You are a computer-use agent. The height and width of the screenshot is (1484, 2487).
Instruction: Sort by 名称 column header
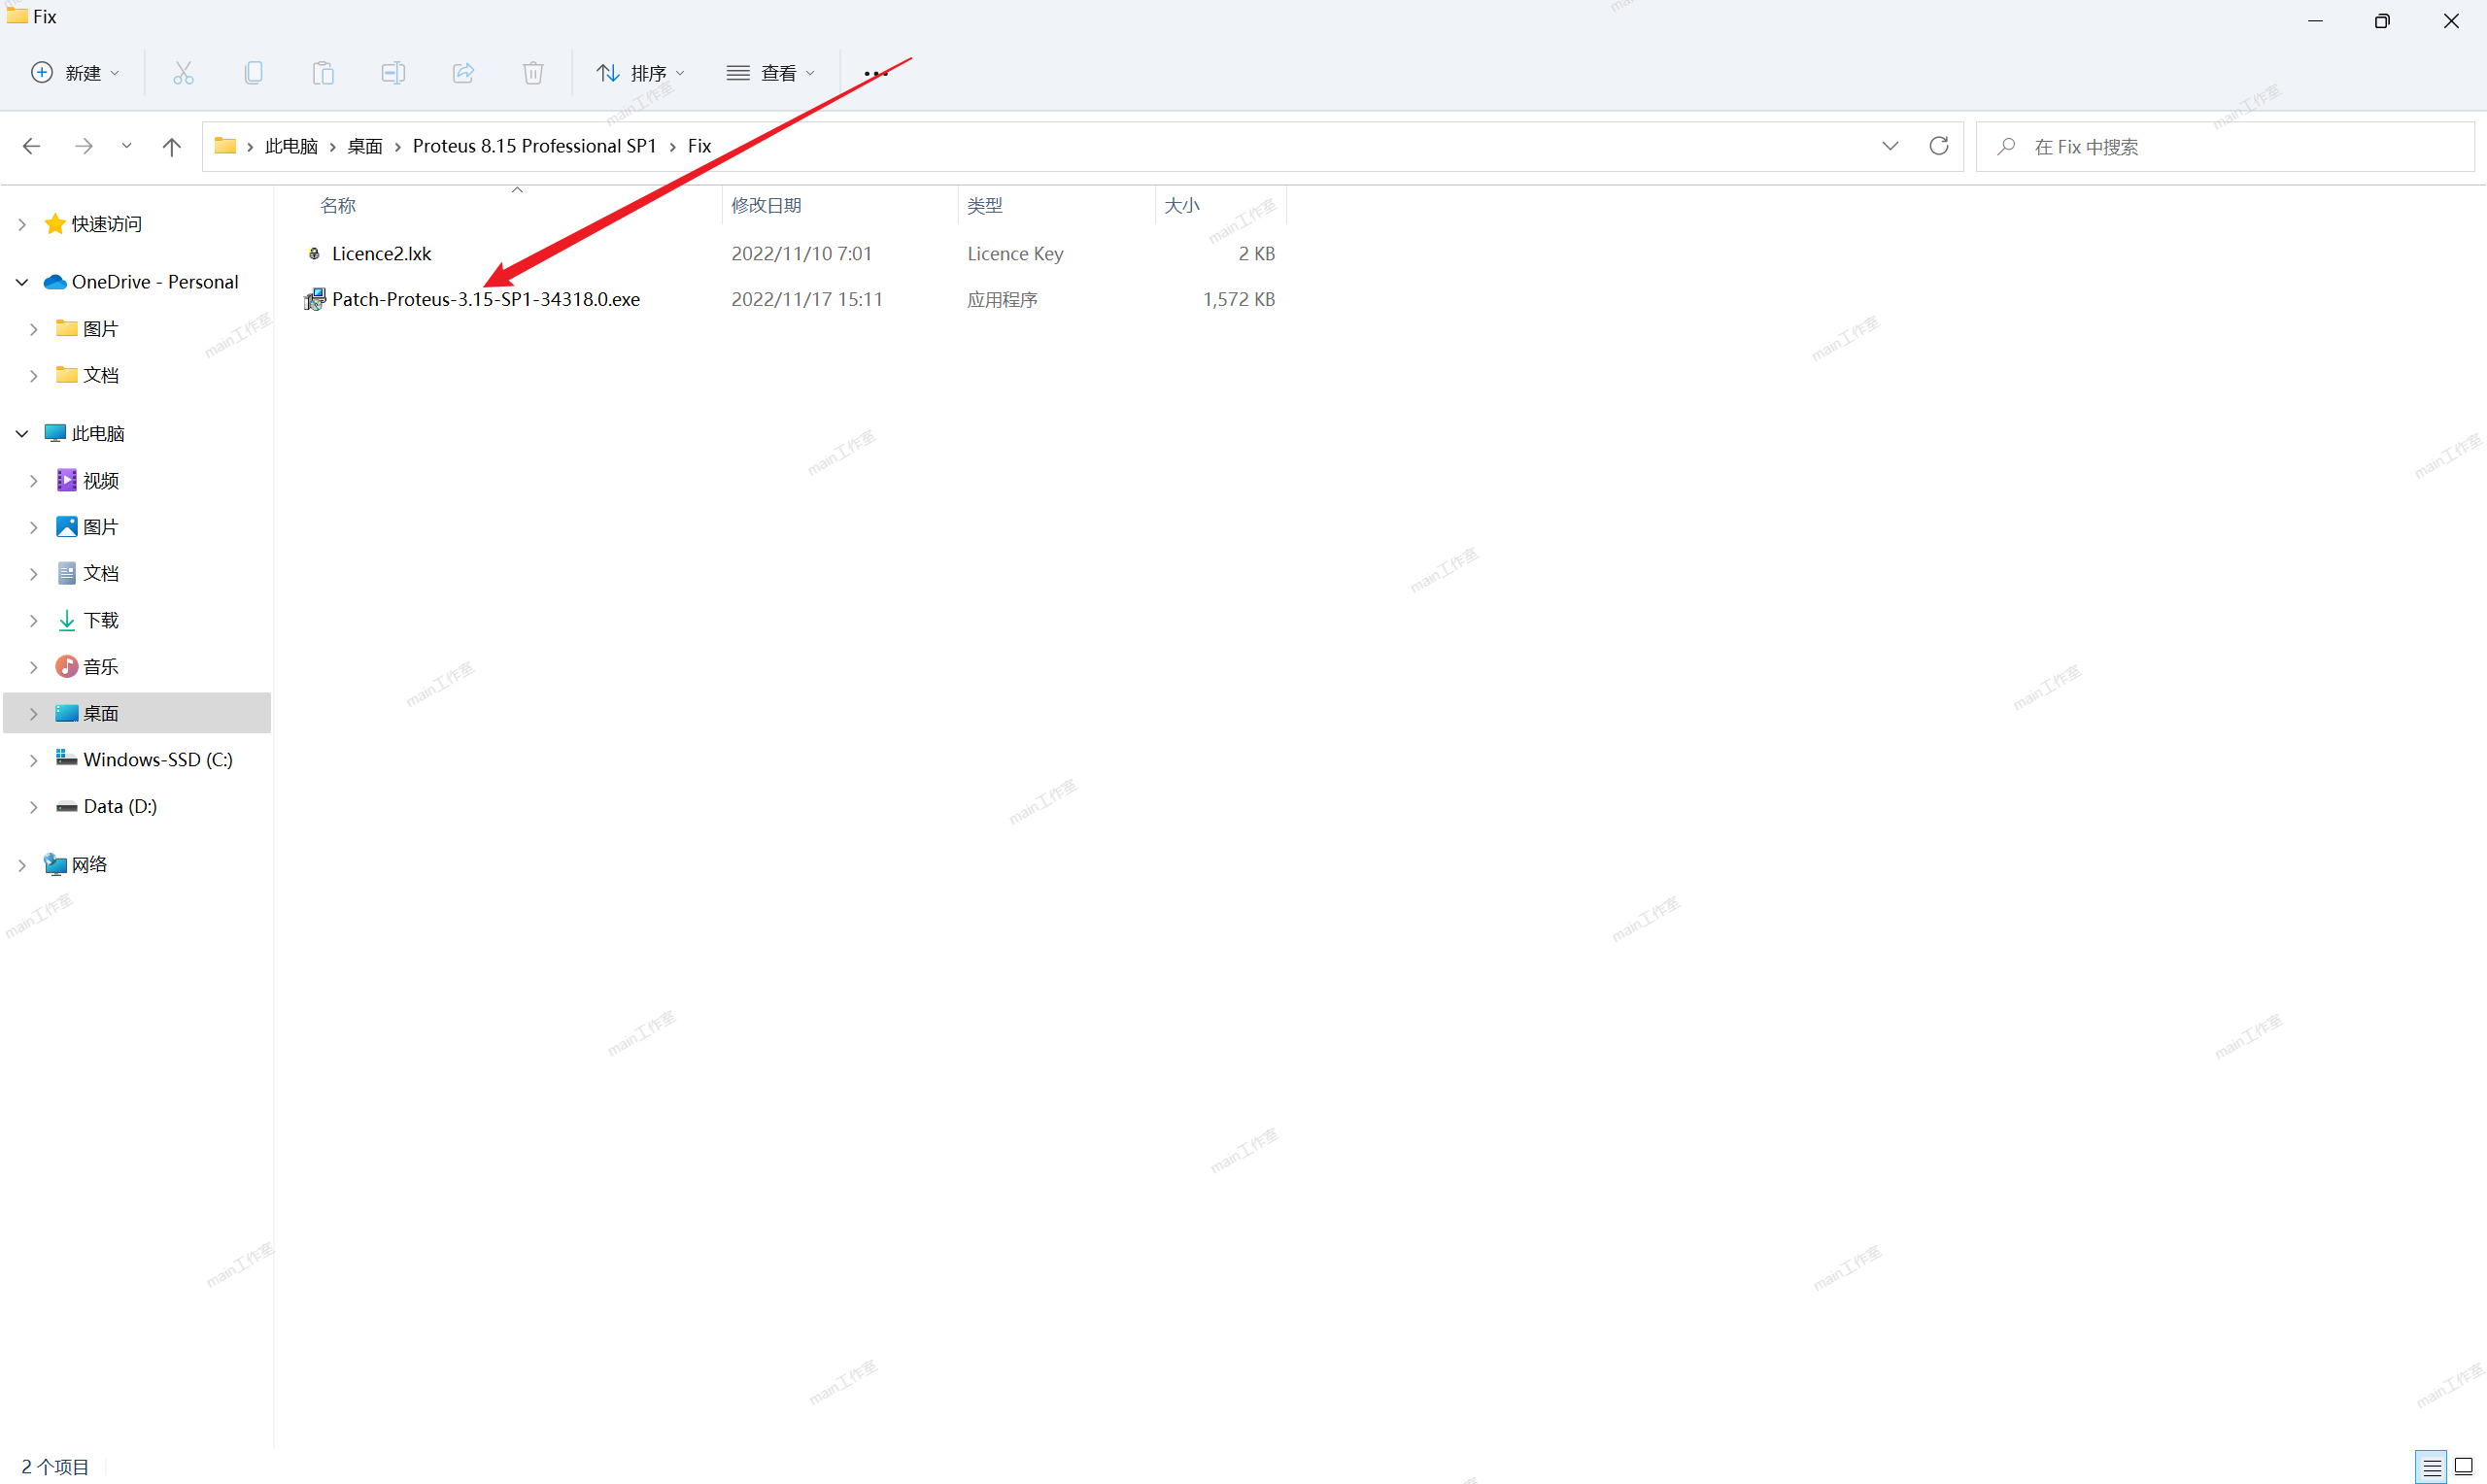coord(338,205)
